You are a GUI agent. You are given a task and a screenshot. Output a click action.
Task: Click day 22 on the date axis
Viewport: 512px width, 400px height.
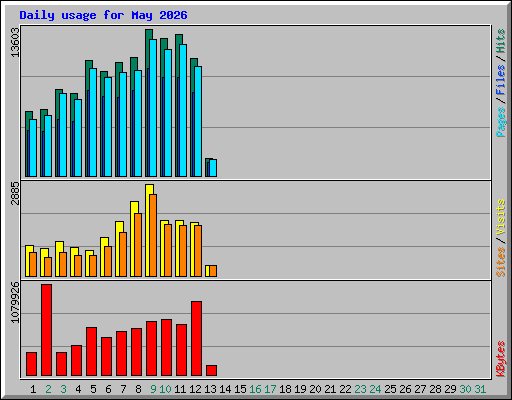[x=345, y=389]
